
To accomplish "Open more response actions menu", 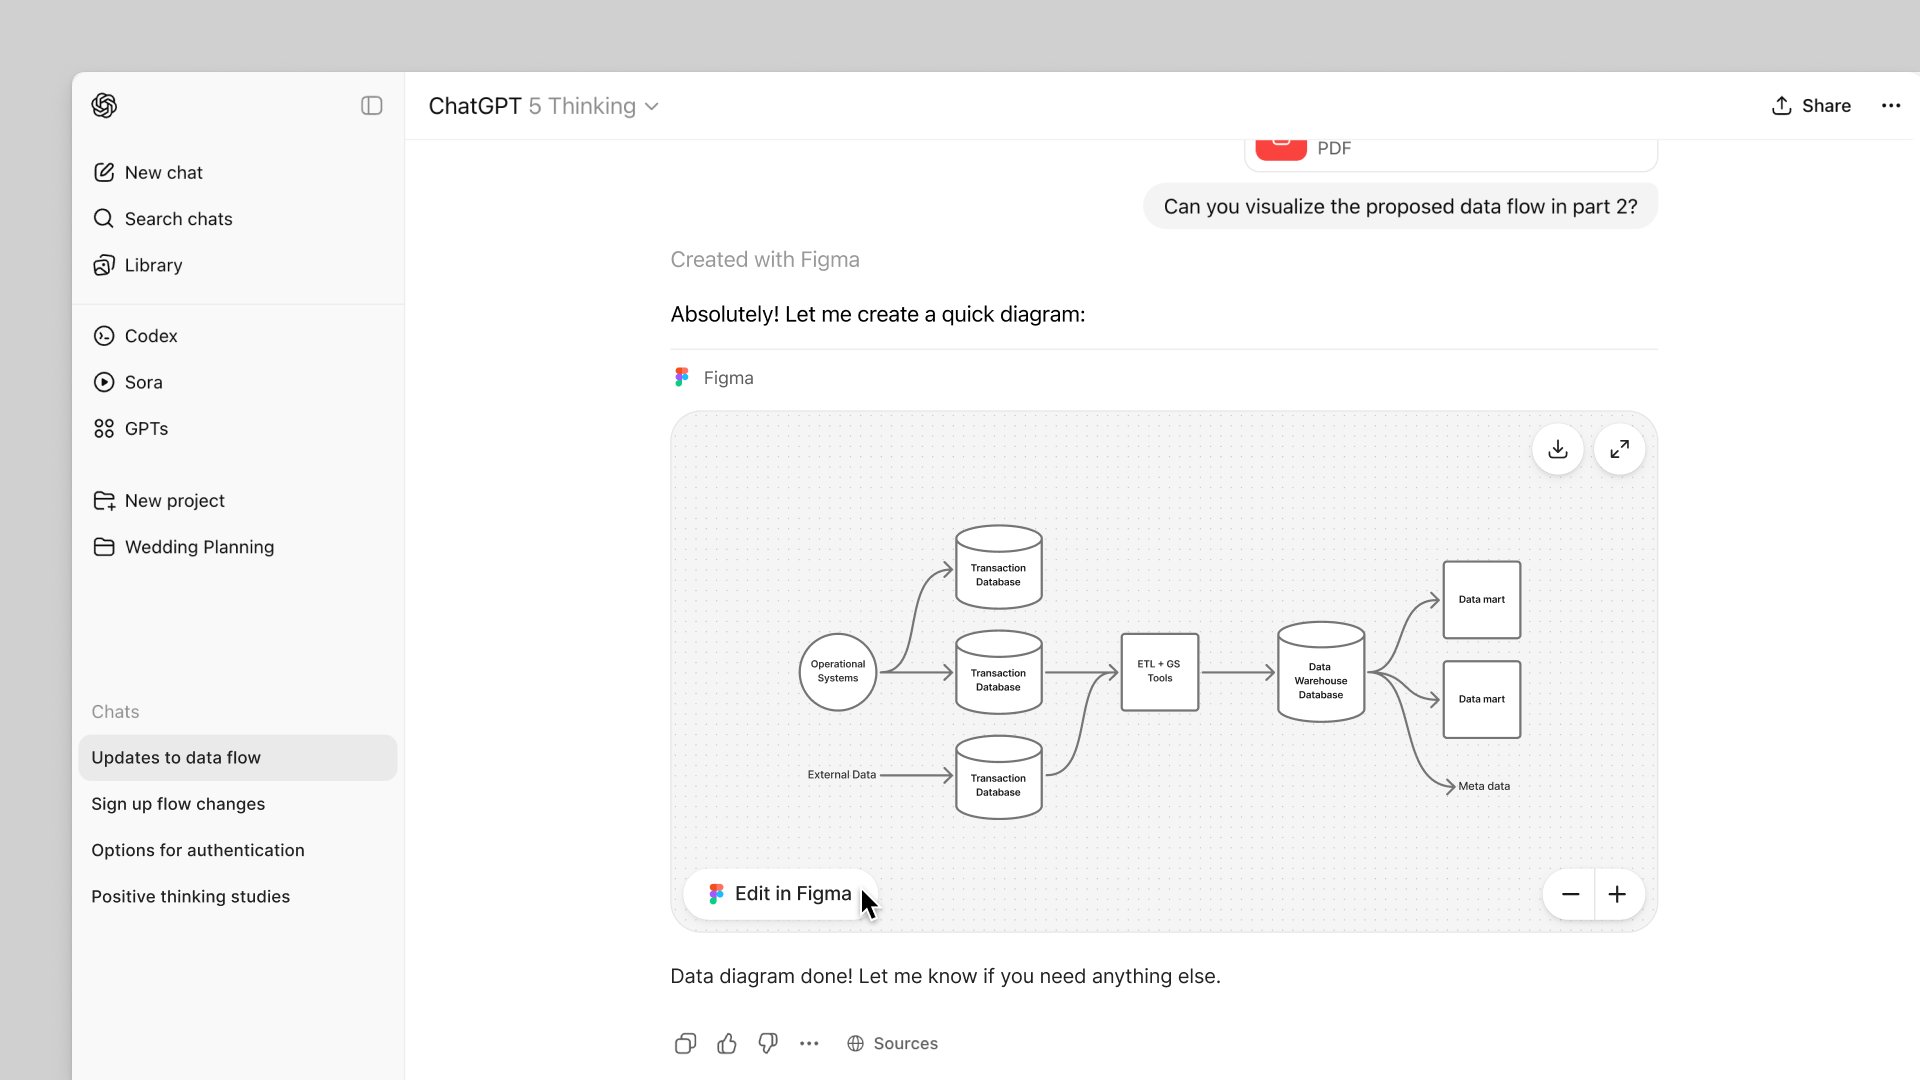I will [x=810, y=1043].
